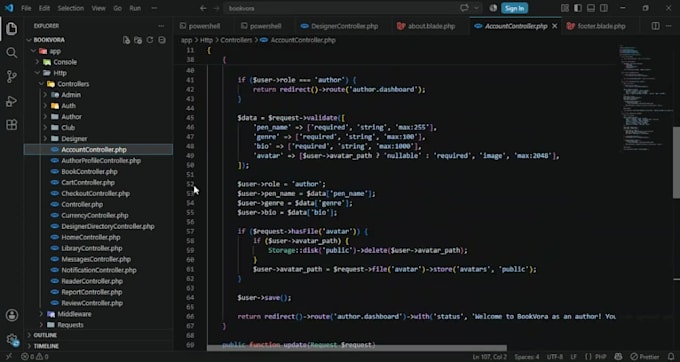Toggle the bottom panel

(591, 8)
